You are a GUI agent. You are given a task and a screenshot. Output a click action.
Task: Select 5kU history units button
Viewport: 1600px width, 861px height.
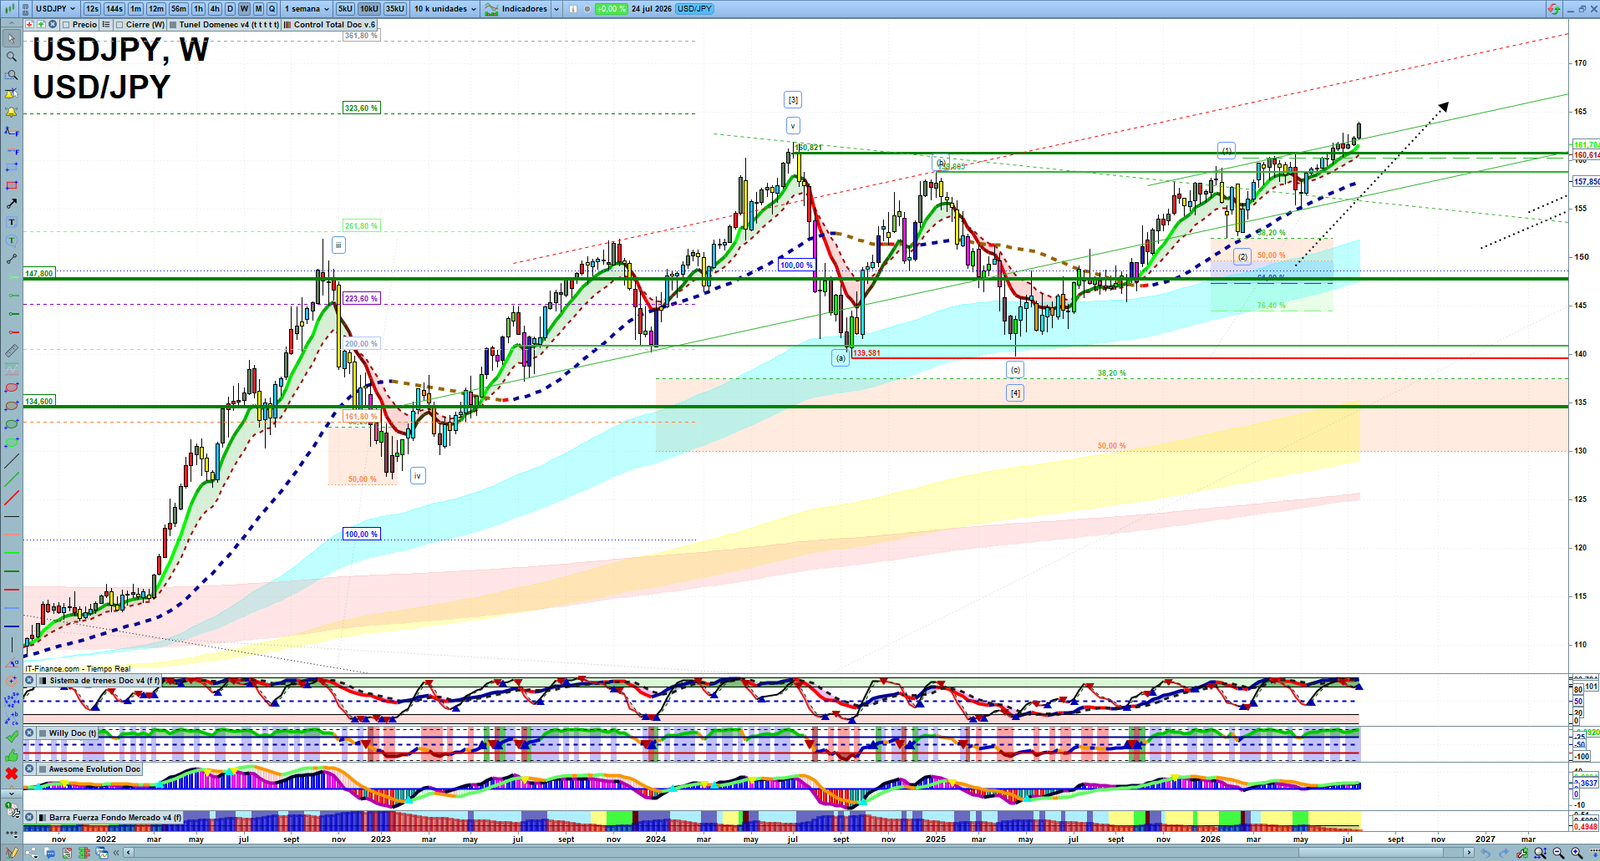point(345,9)
